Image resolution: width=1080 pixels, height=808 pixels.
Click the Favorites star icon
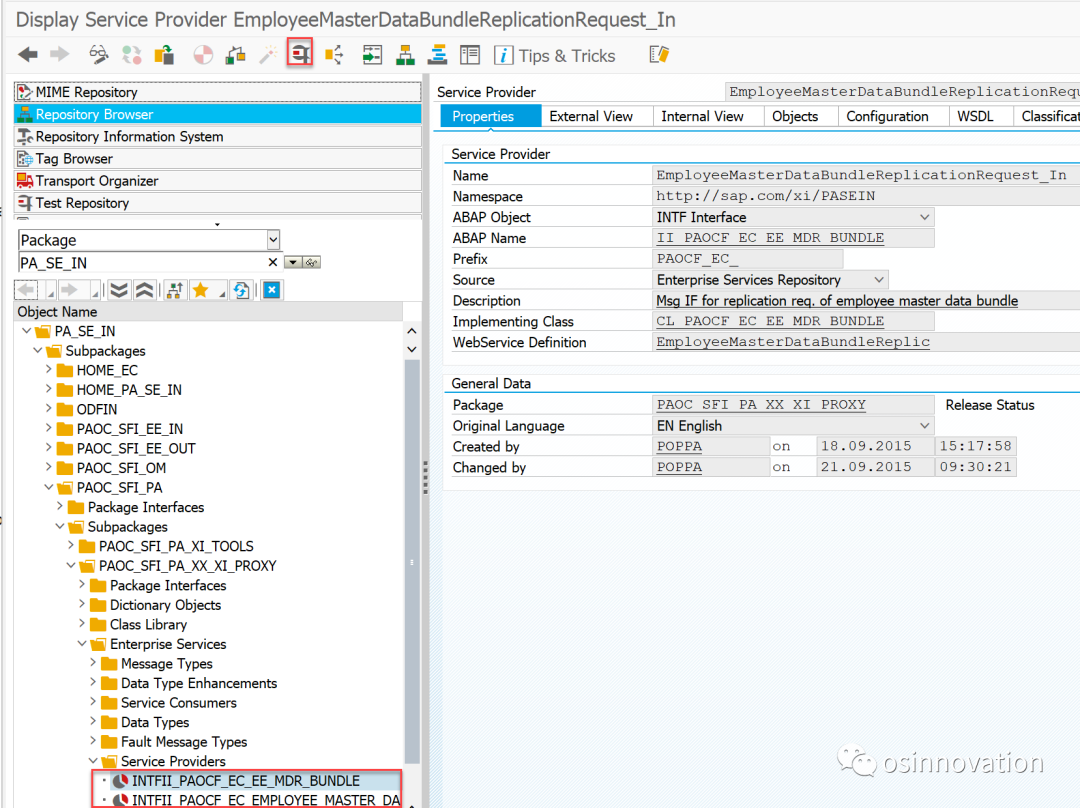200,290
